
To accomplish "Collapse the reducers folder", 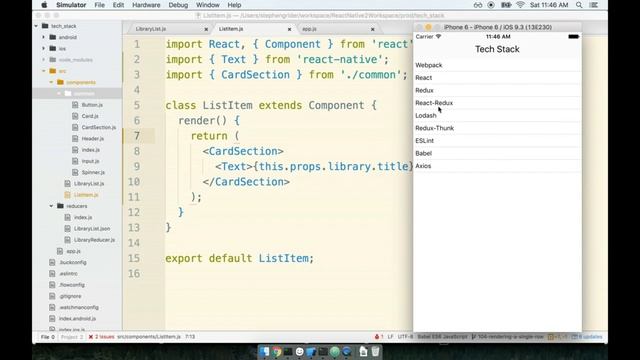I will 51,206.
